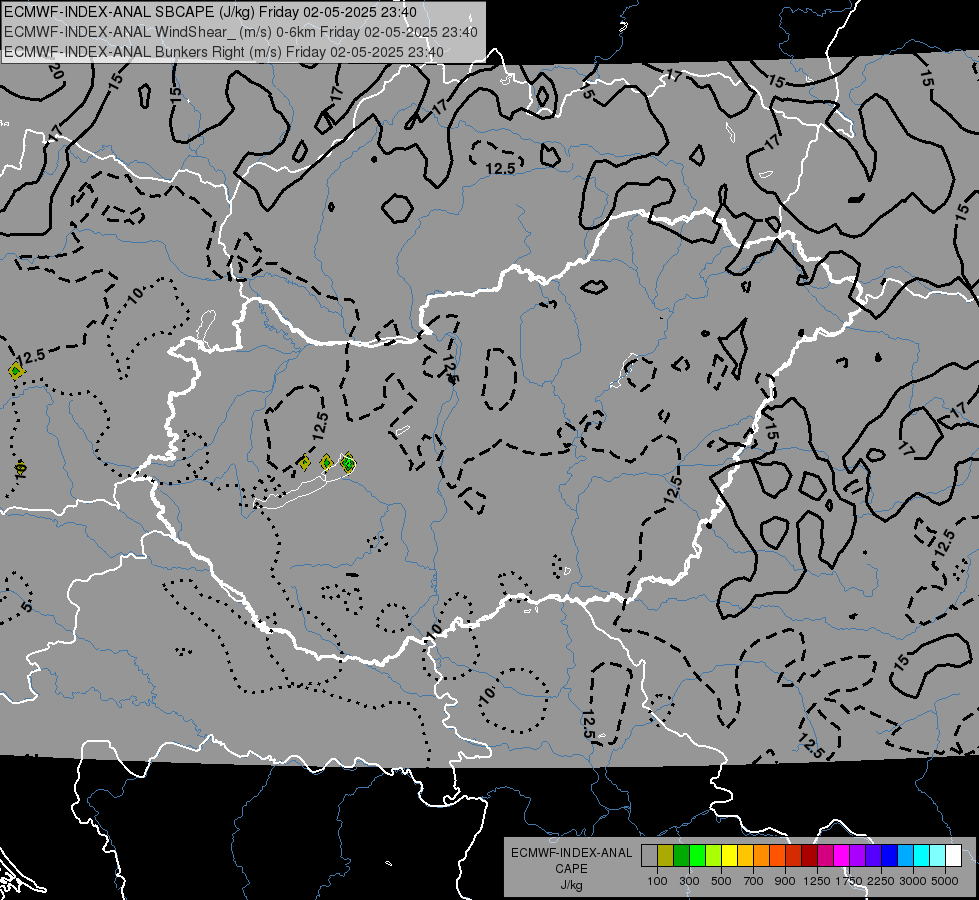Image resolution: width=979 pixels, height=900 pixels.
Task: Click the legend label 1250
Action: (817, 881)
